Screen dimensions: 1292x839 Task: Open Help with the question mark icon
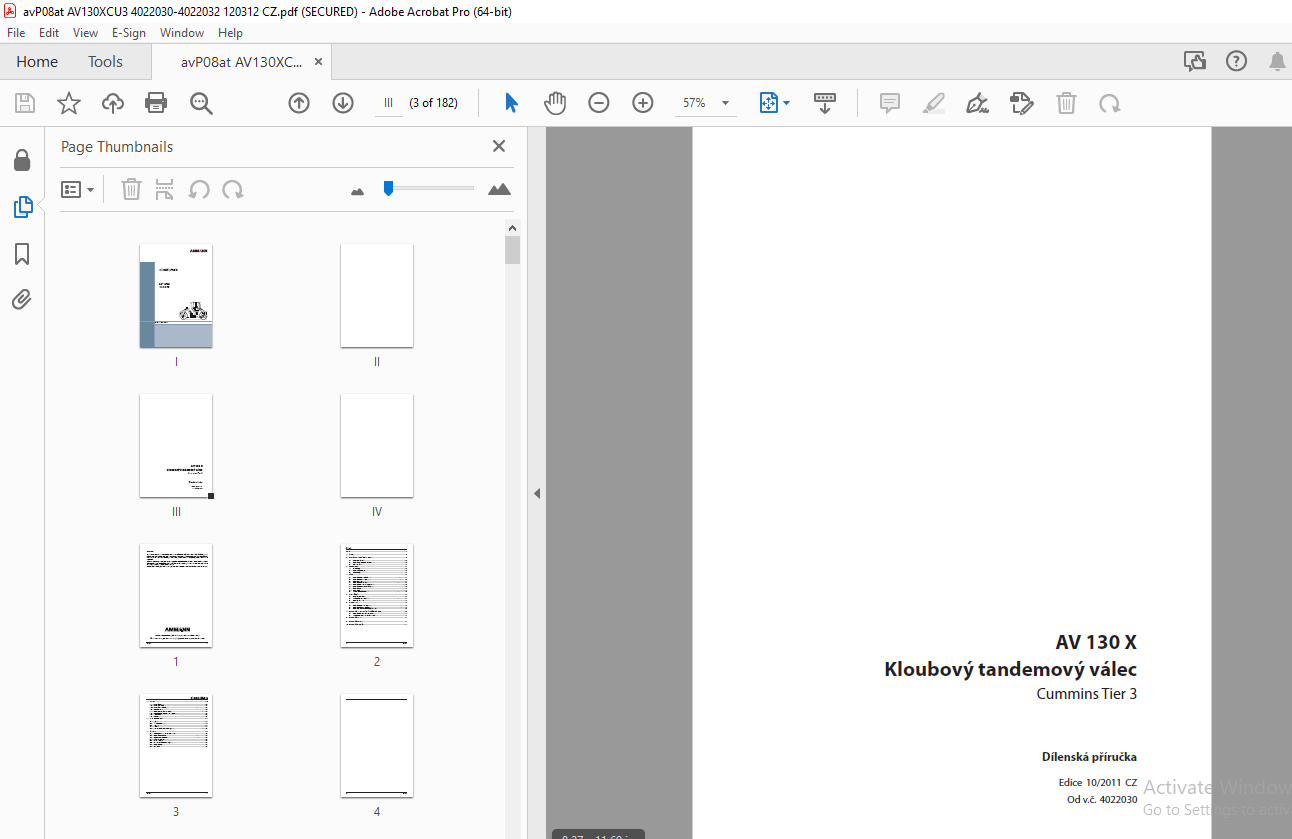(1236, 62)
